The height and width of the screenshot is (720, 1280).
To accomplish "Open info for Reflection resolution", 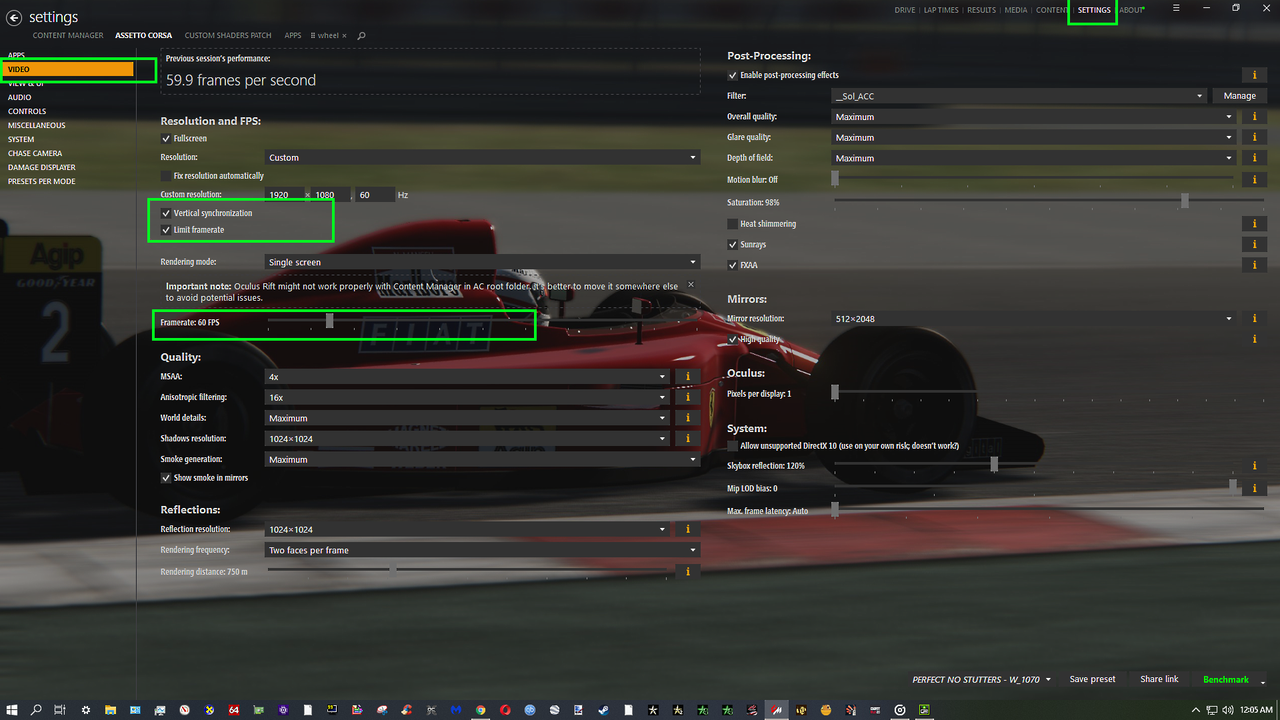I will click(x=687, y=529).
